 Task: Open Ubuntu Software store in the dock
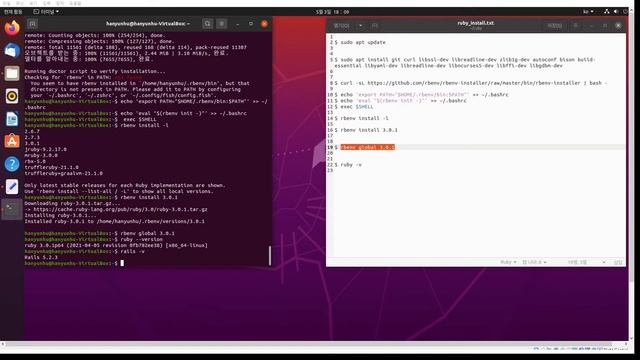point(12,141)
